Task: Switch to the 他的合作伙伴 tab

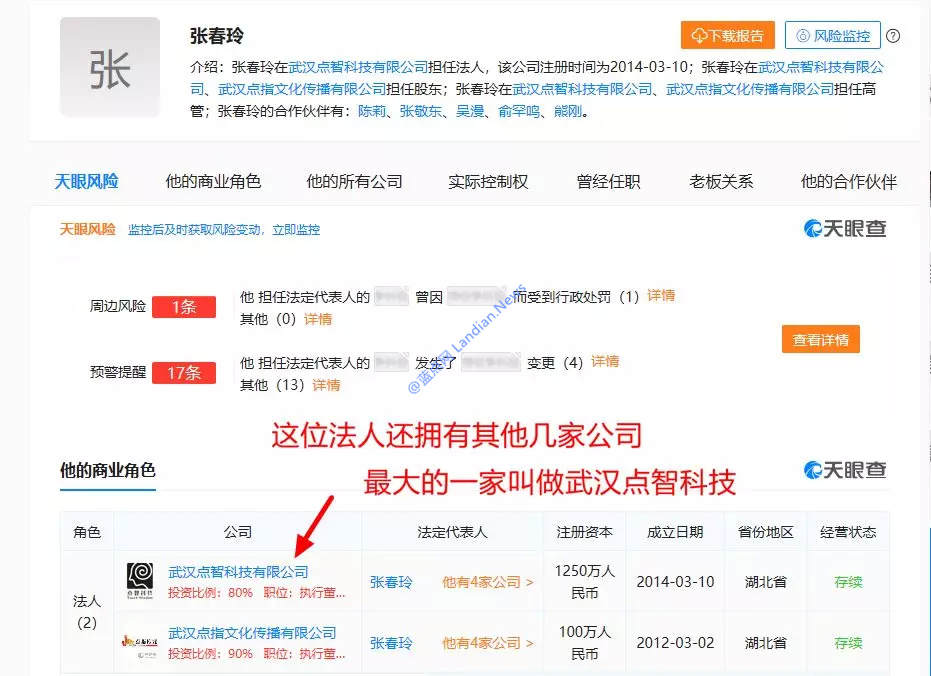Action: [x=849, y=181]
